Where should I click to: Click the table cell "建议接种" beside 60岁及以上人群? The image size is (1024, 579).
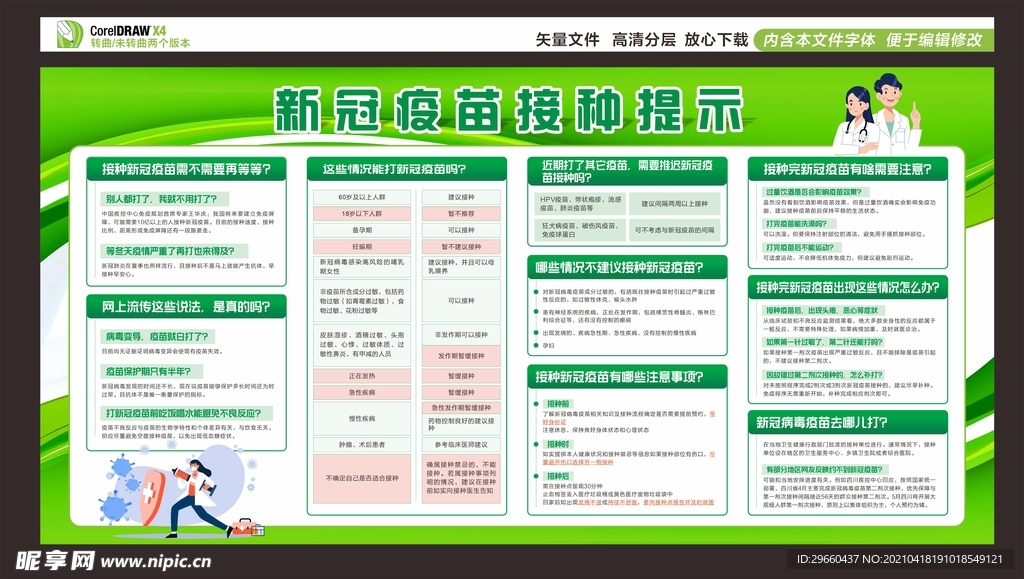[x=461, y=197]
